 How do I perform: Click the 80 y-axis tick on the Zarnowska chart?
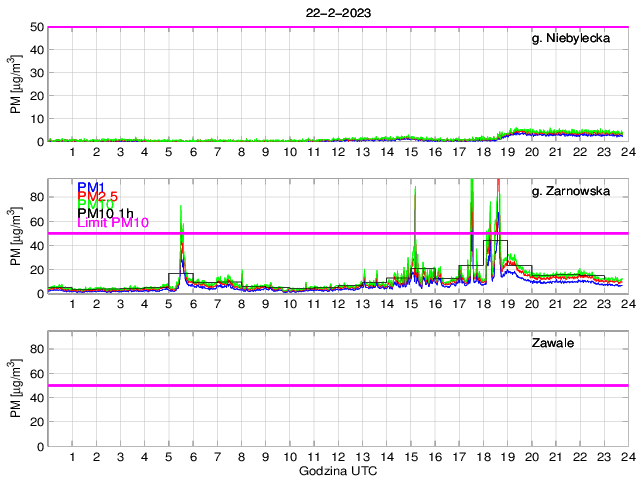click(x=37, y=197)
